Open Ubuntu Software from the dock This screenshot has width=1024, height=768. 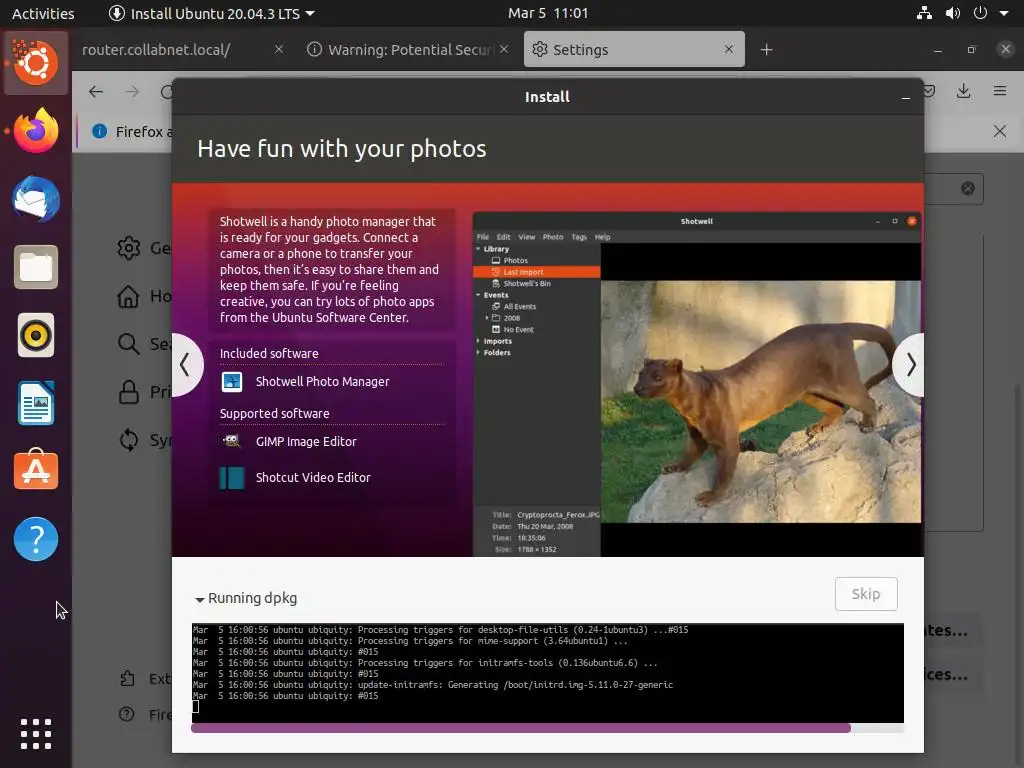(36, 470)
